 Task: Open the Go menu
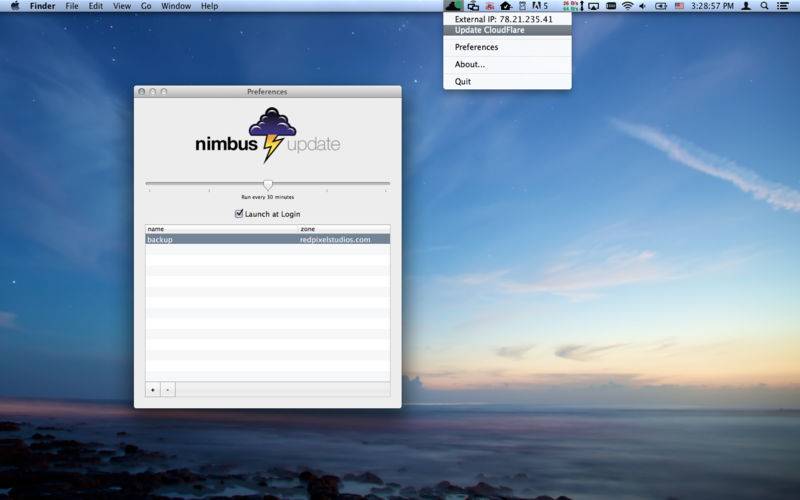click(146, 6)
